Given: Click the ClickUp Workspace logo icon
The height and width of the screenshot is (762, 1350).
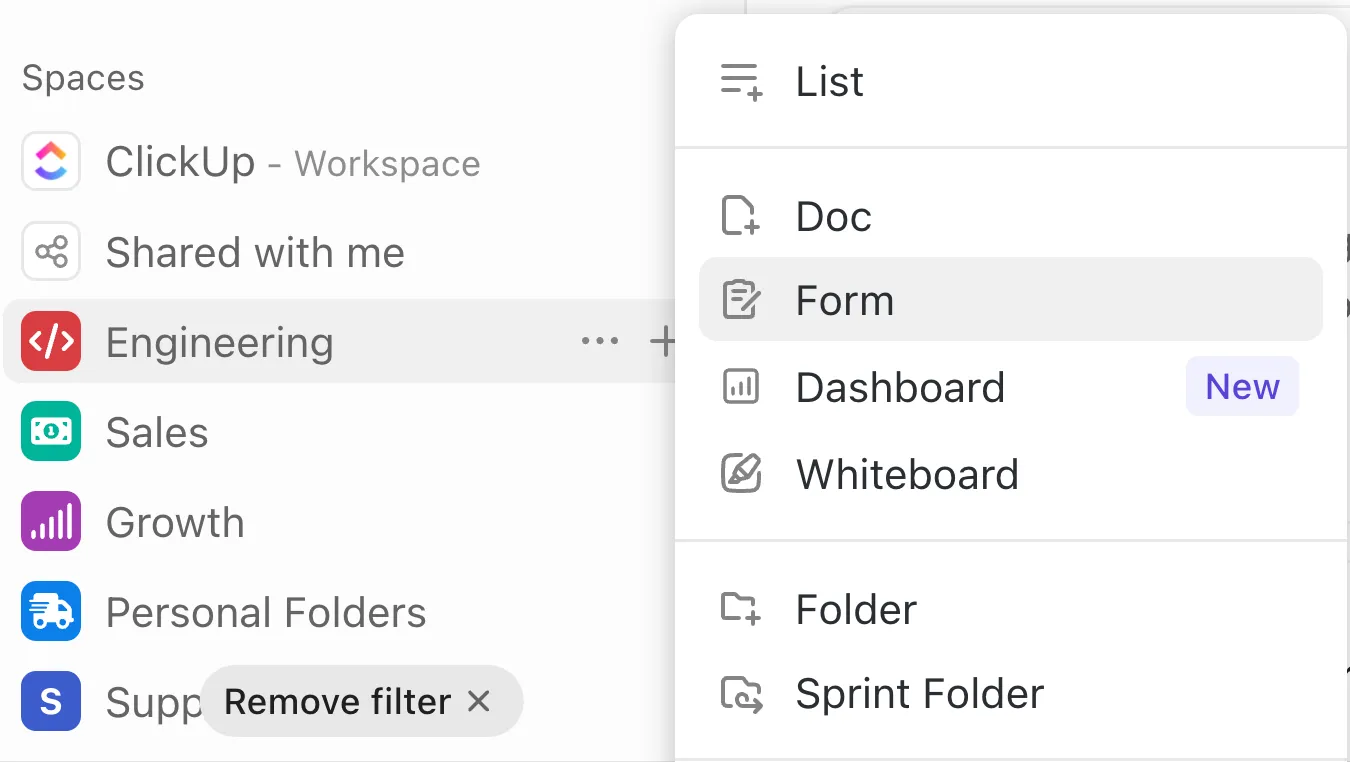Looking at the screenshot, I should tap(51, 161).
